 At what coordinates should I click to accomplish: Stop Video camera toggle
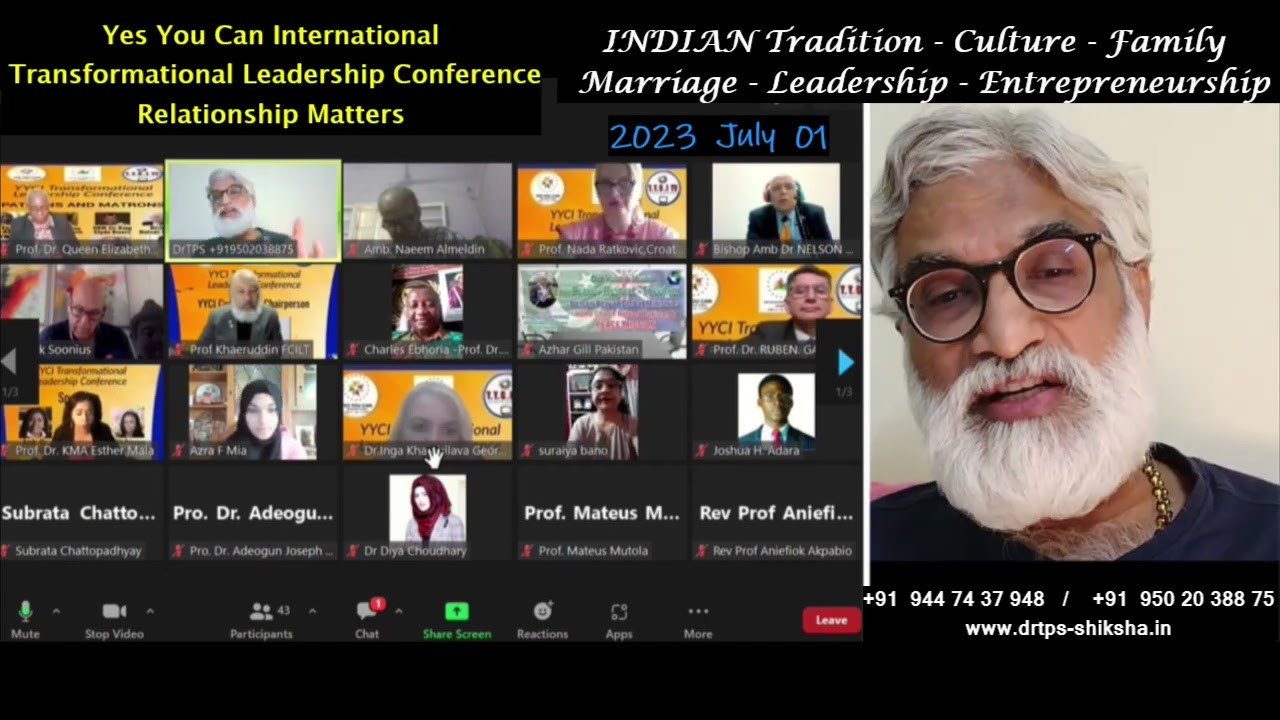tap(114, 619)
